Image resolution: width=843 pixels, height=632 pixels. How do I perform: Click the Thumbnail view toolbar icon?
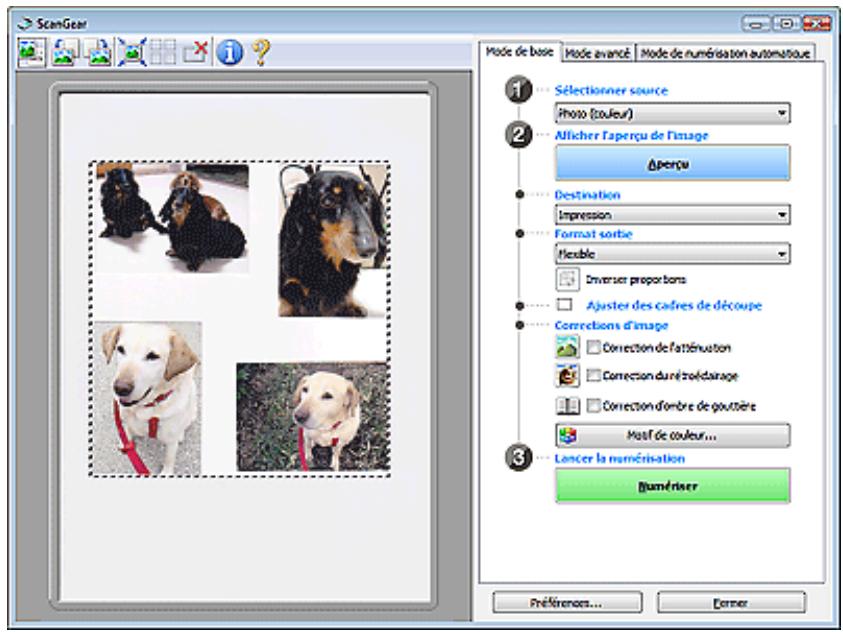click(x=31, y=53)
